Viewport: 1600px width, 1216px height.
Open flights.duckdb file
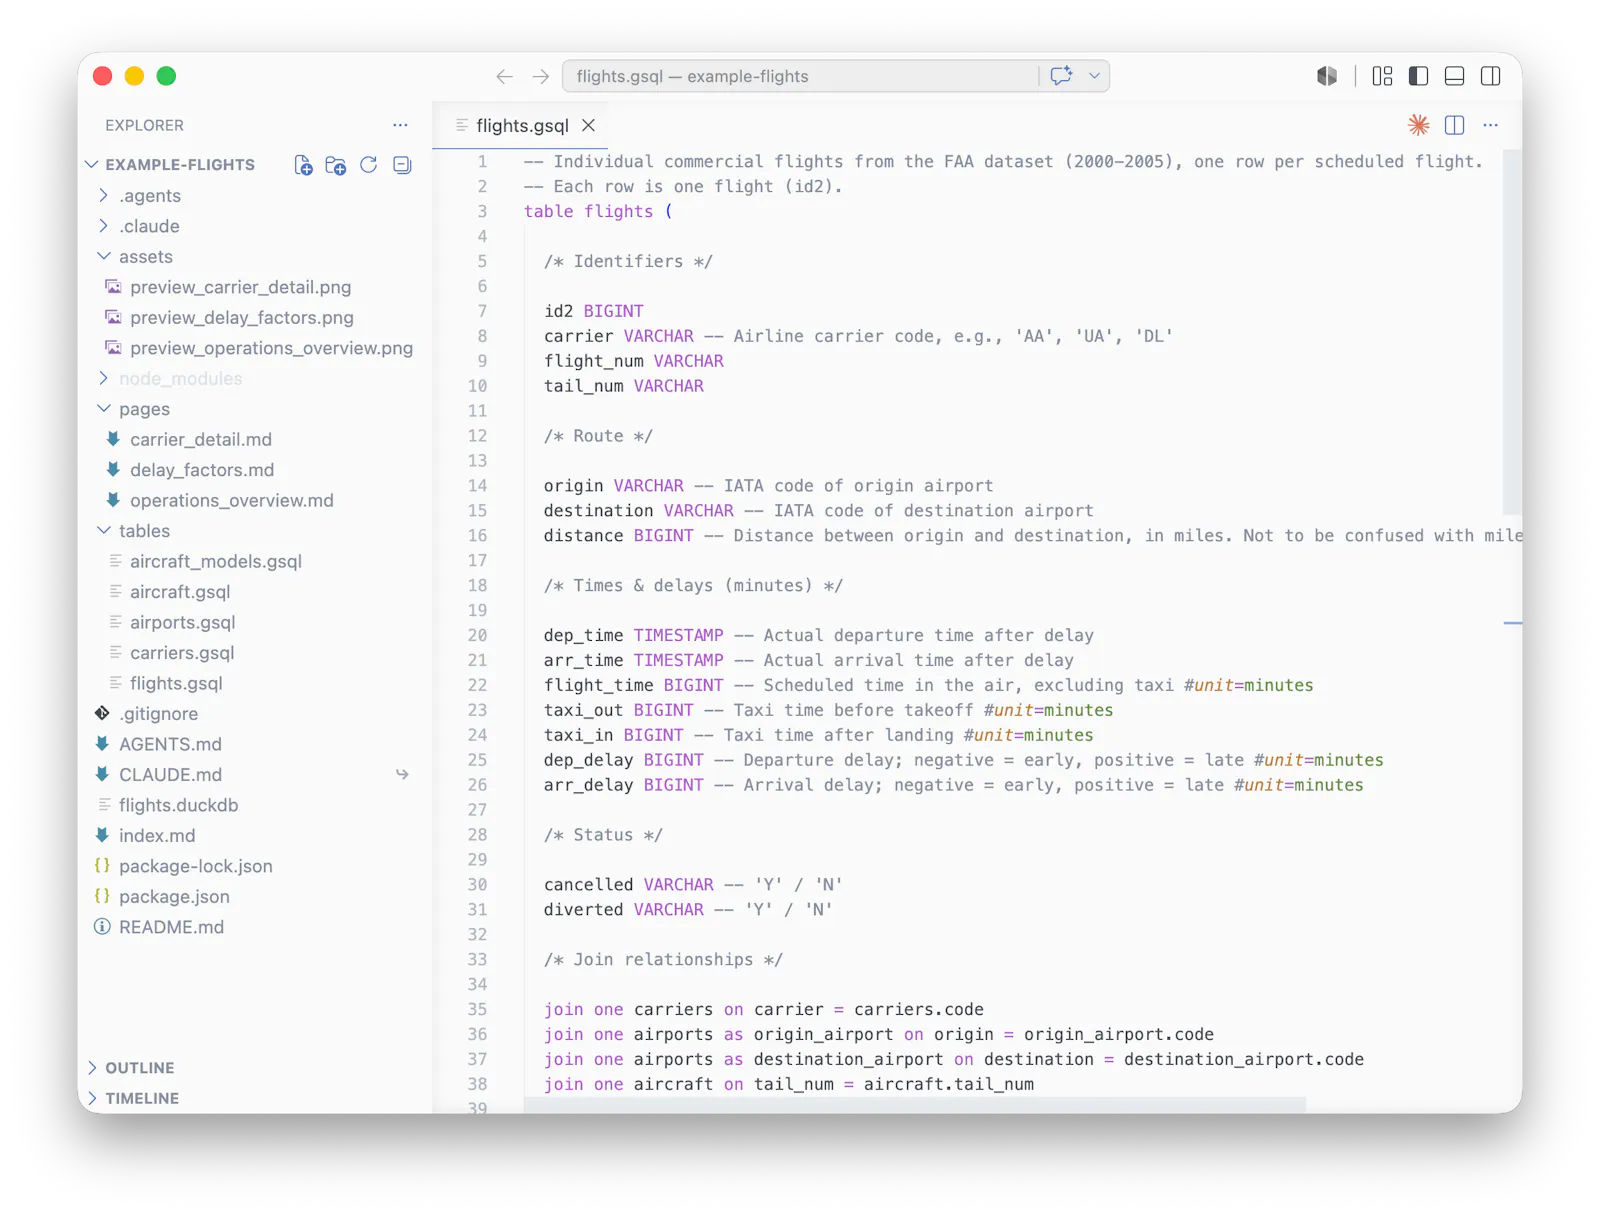point(178,805)
